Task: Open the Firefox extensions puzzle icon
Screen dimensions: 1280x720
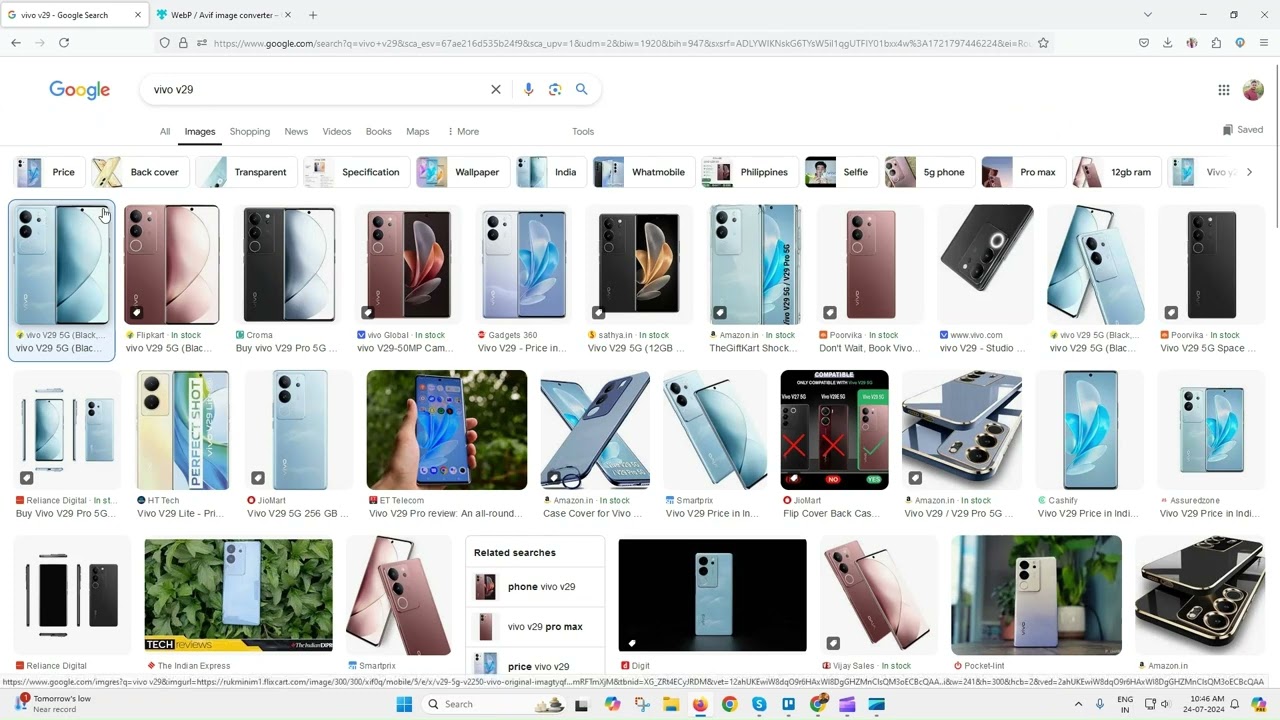Action: (x=1216, y=43)
